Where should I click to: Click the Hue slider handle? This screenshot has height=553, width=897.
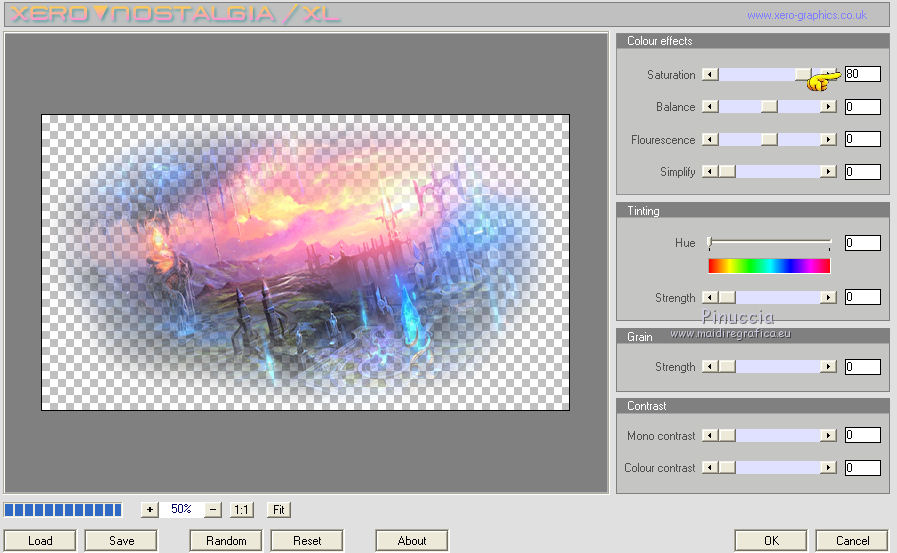click(x=710, y=242)
